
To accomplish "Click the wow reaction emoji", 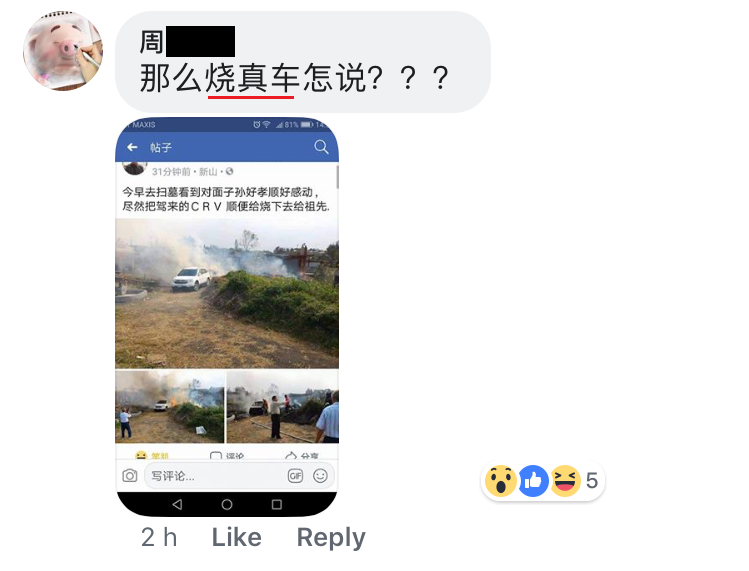I will [500, 481].
